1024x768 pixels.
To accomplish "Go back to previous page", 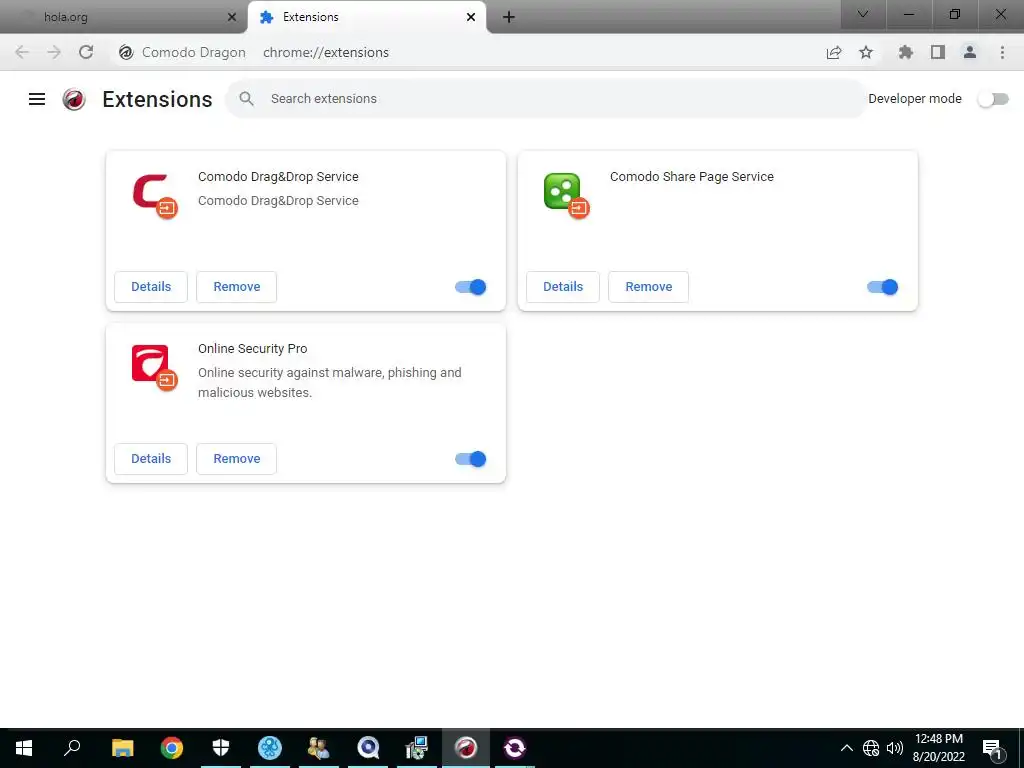I will [22, 52].
